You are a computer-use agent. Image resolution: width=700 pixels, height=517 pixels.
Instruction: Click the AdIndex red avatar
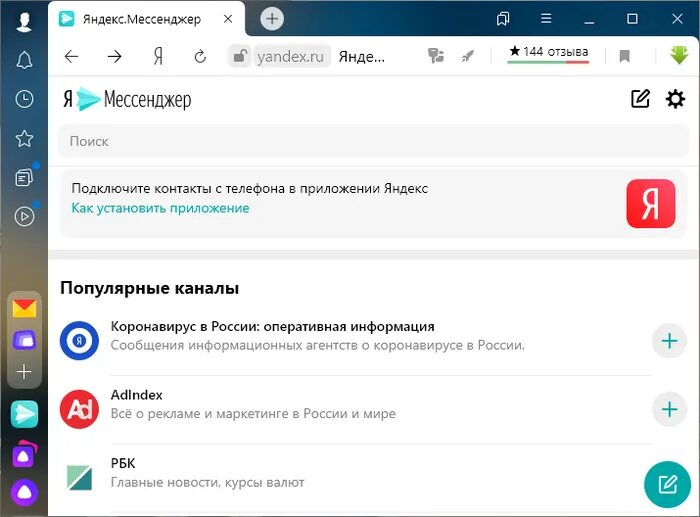coord(79,409)
